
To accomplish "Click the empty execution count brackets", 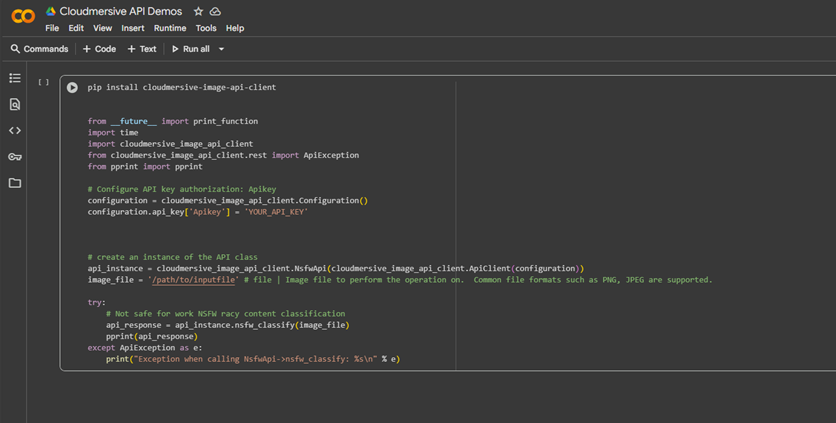I will tap(43, 82).
